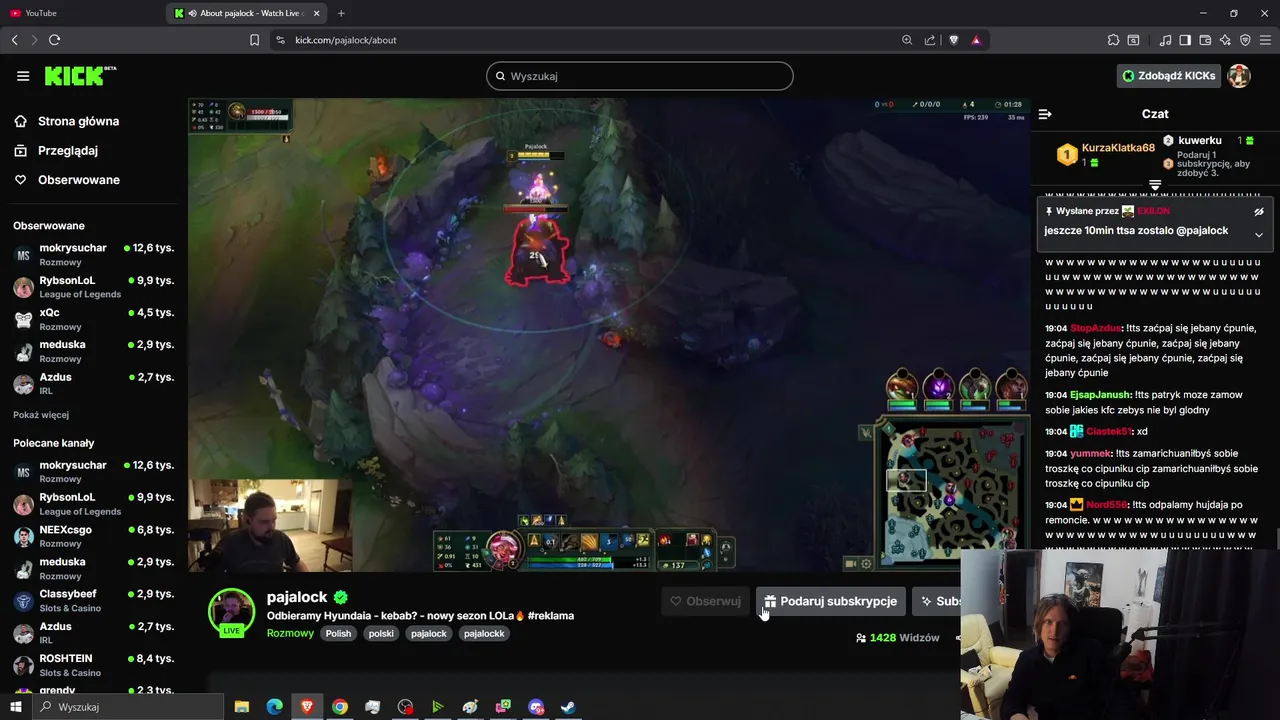Click the Kick Wyszukaj search field
Image resolution: width=1280 pixels, height=720 pixels.
[640, 76]
